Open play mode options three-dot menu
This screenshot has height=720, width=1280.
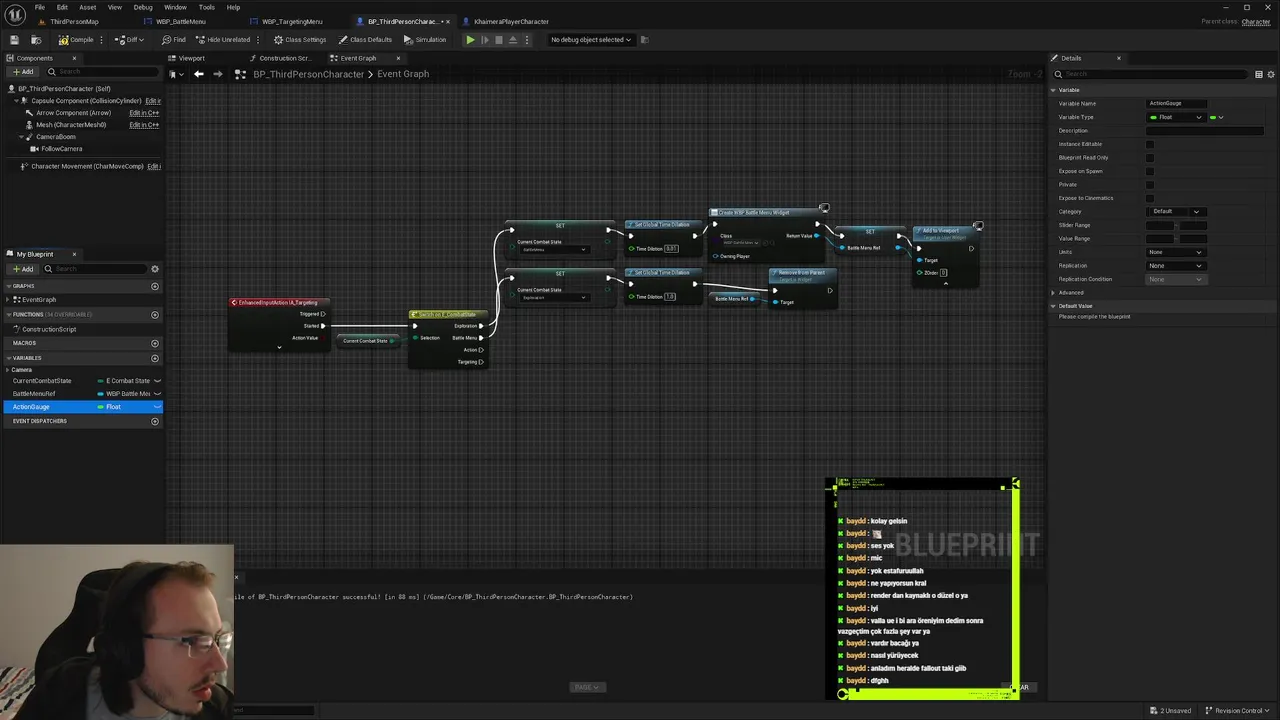point(529,40)
